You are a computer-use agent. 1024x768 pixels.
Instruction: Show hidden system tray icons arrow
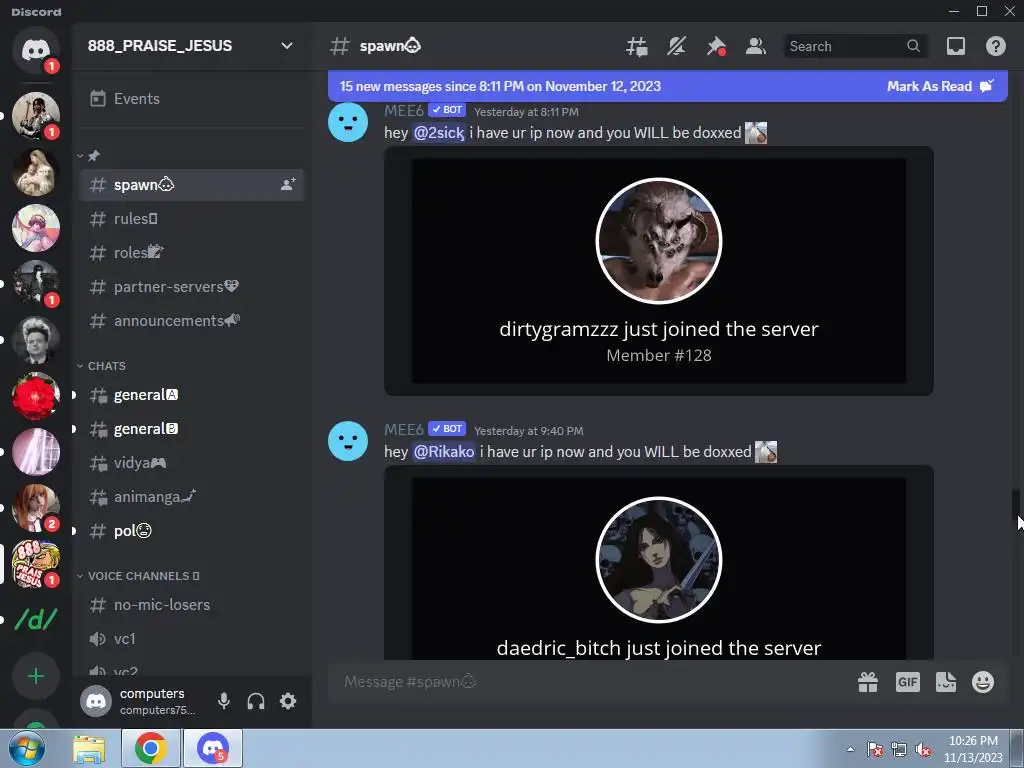pos(850,749)
